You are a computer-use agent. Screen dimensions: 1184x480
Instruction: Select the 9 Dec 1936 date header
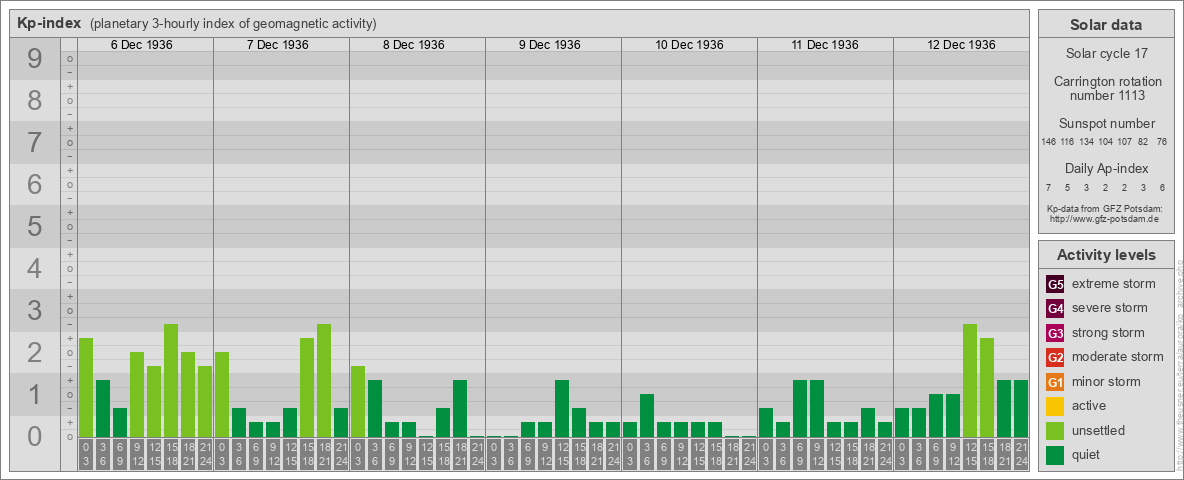point(550,45)
